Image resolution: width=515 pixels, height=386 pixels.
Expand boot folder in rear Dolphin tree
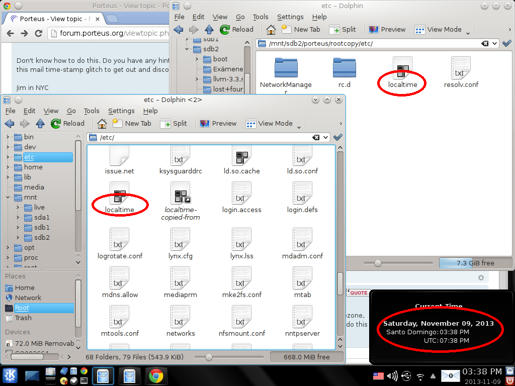click(x=197, y=59)
